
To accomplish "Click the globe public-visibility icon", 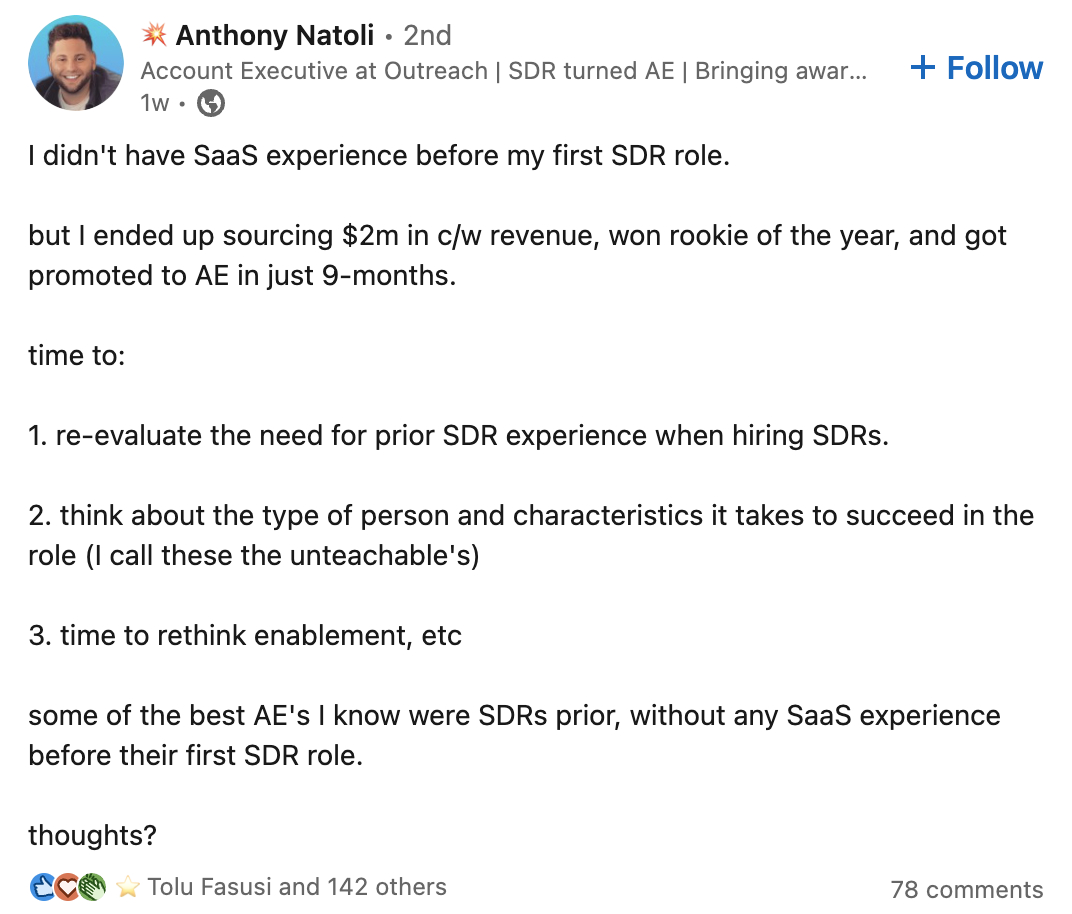I will click(x=210, y=103).
